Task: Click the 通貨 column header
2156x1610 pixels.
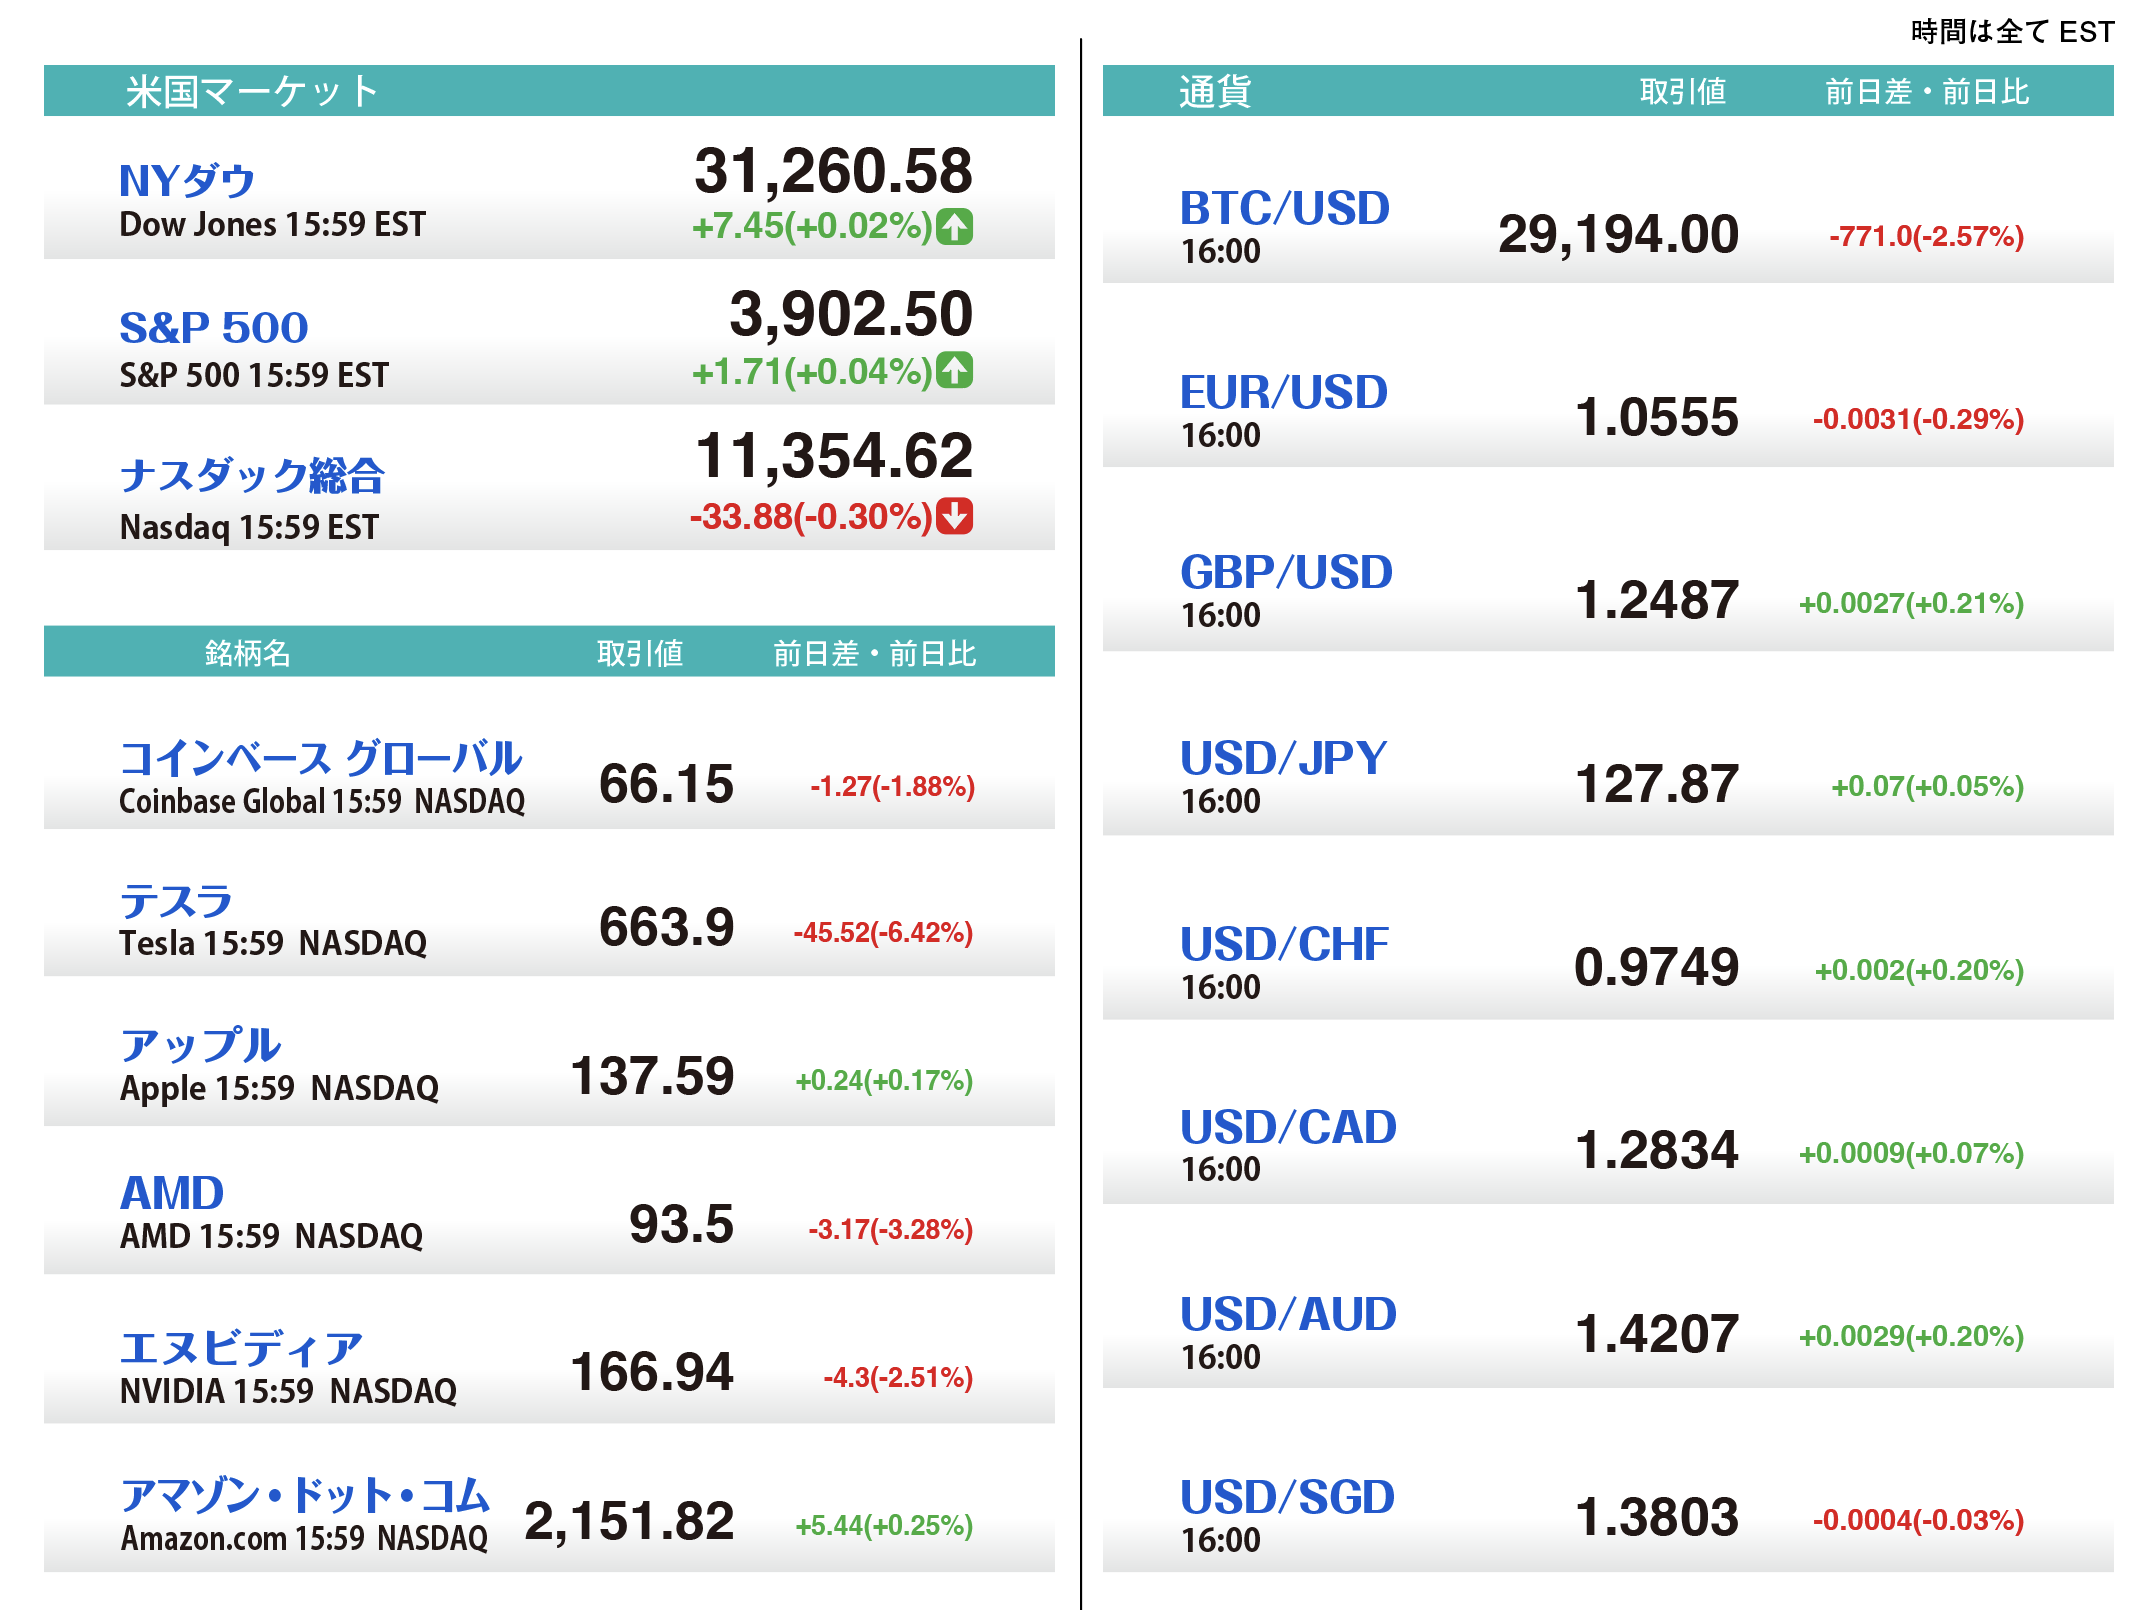Action: pyautogui.click(x=1215, y=91)
